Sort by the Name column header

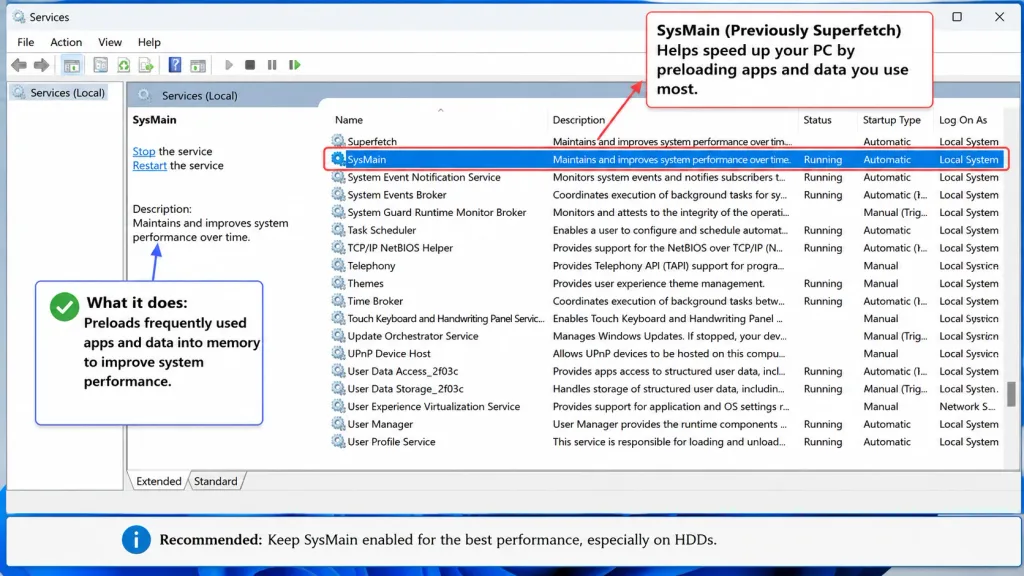(x=349, y=120)
